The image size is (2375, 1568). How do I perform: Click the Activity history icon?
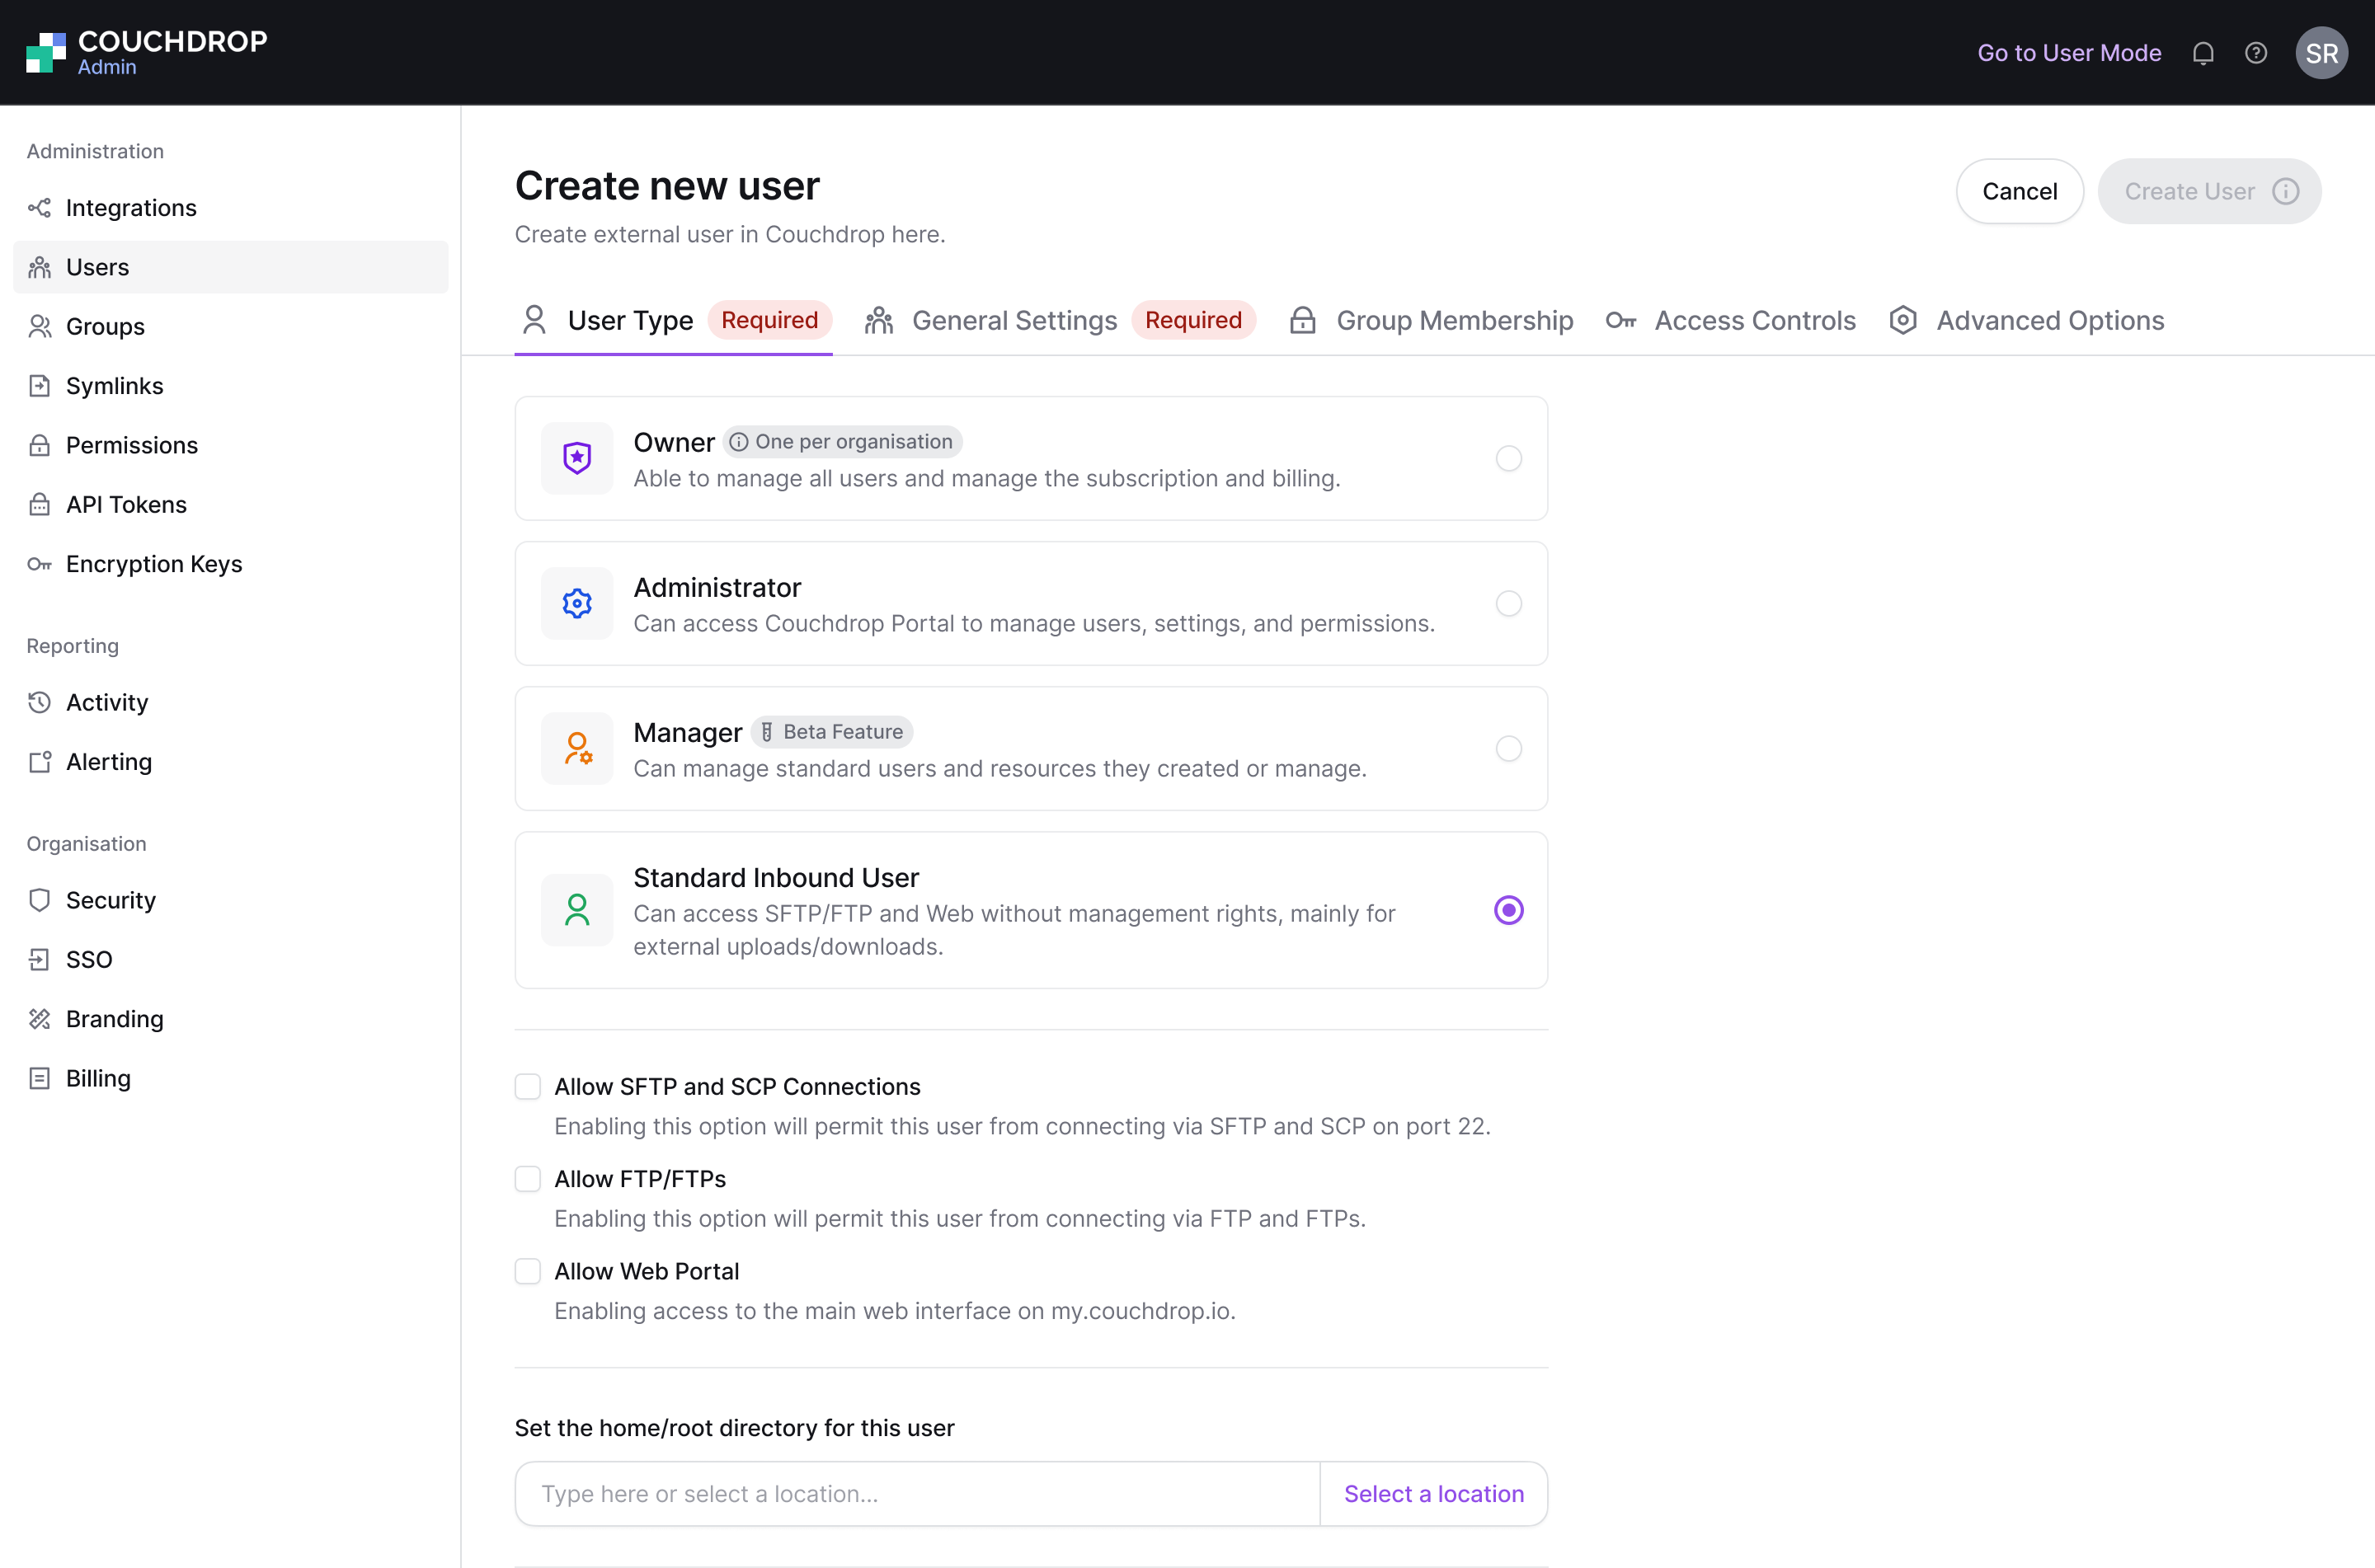click(39, 702)
